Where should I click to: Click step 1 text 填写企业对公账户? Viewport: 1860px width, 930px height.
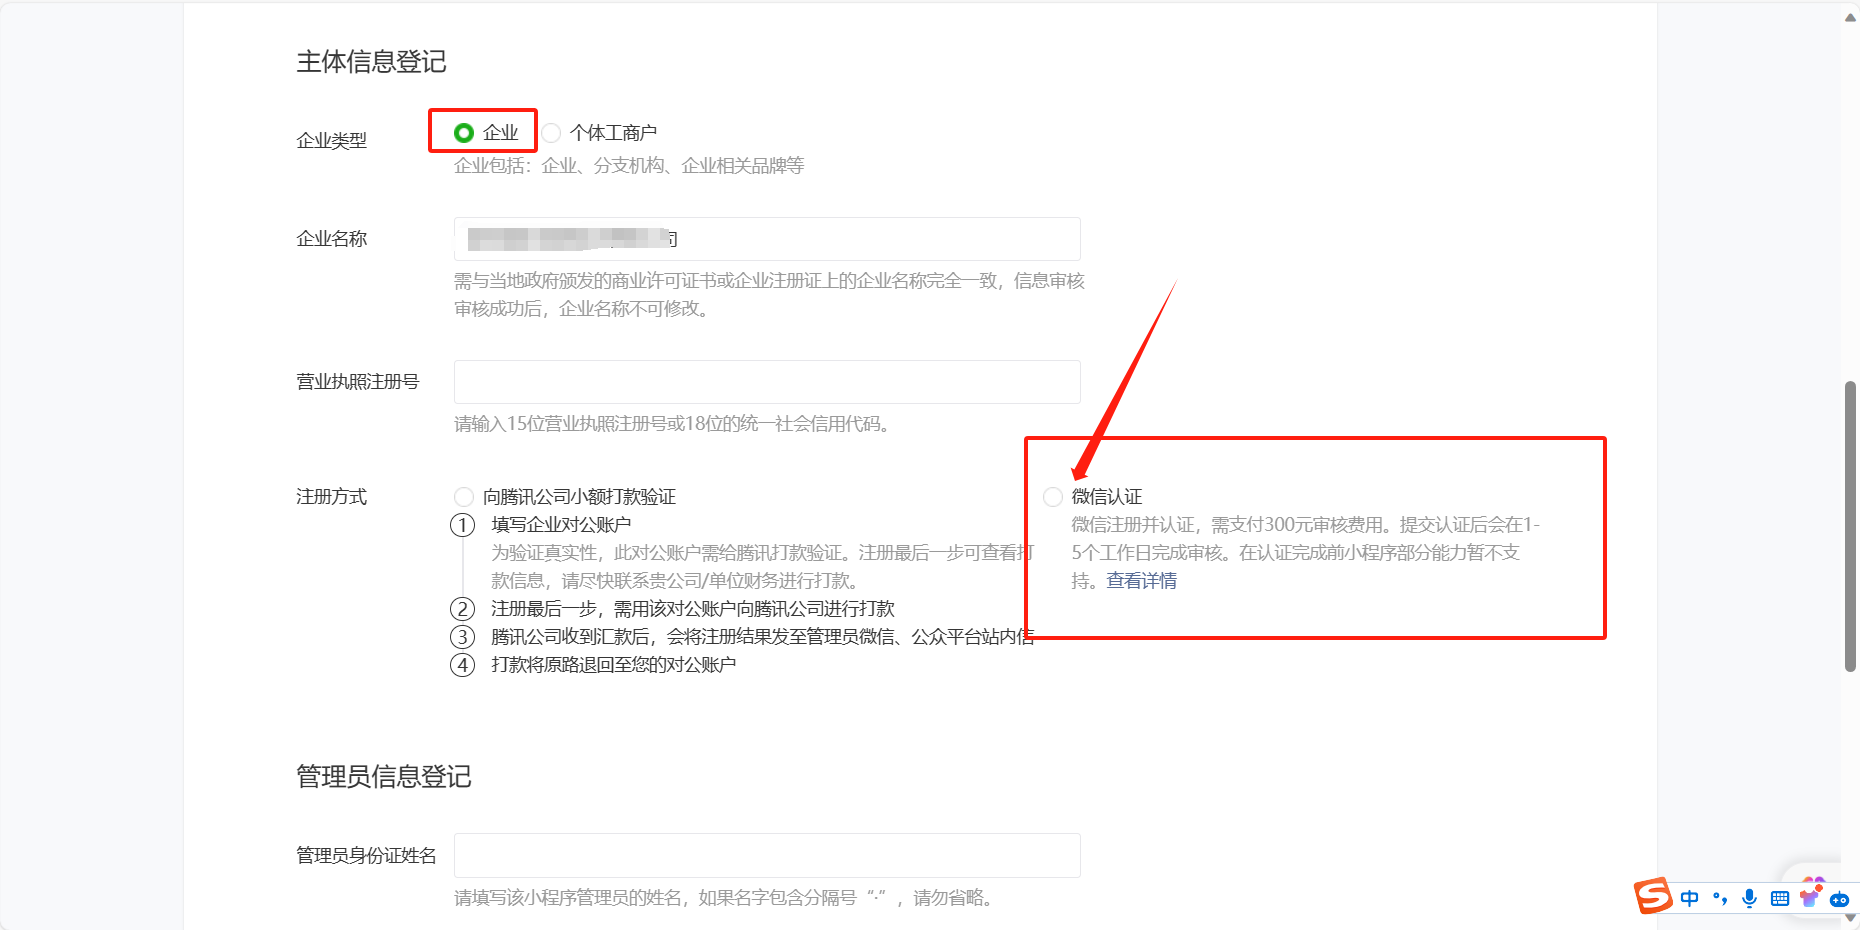561,525
